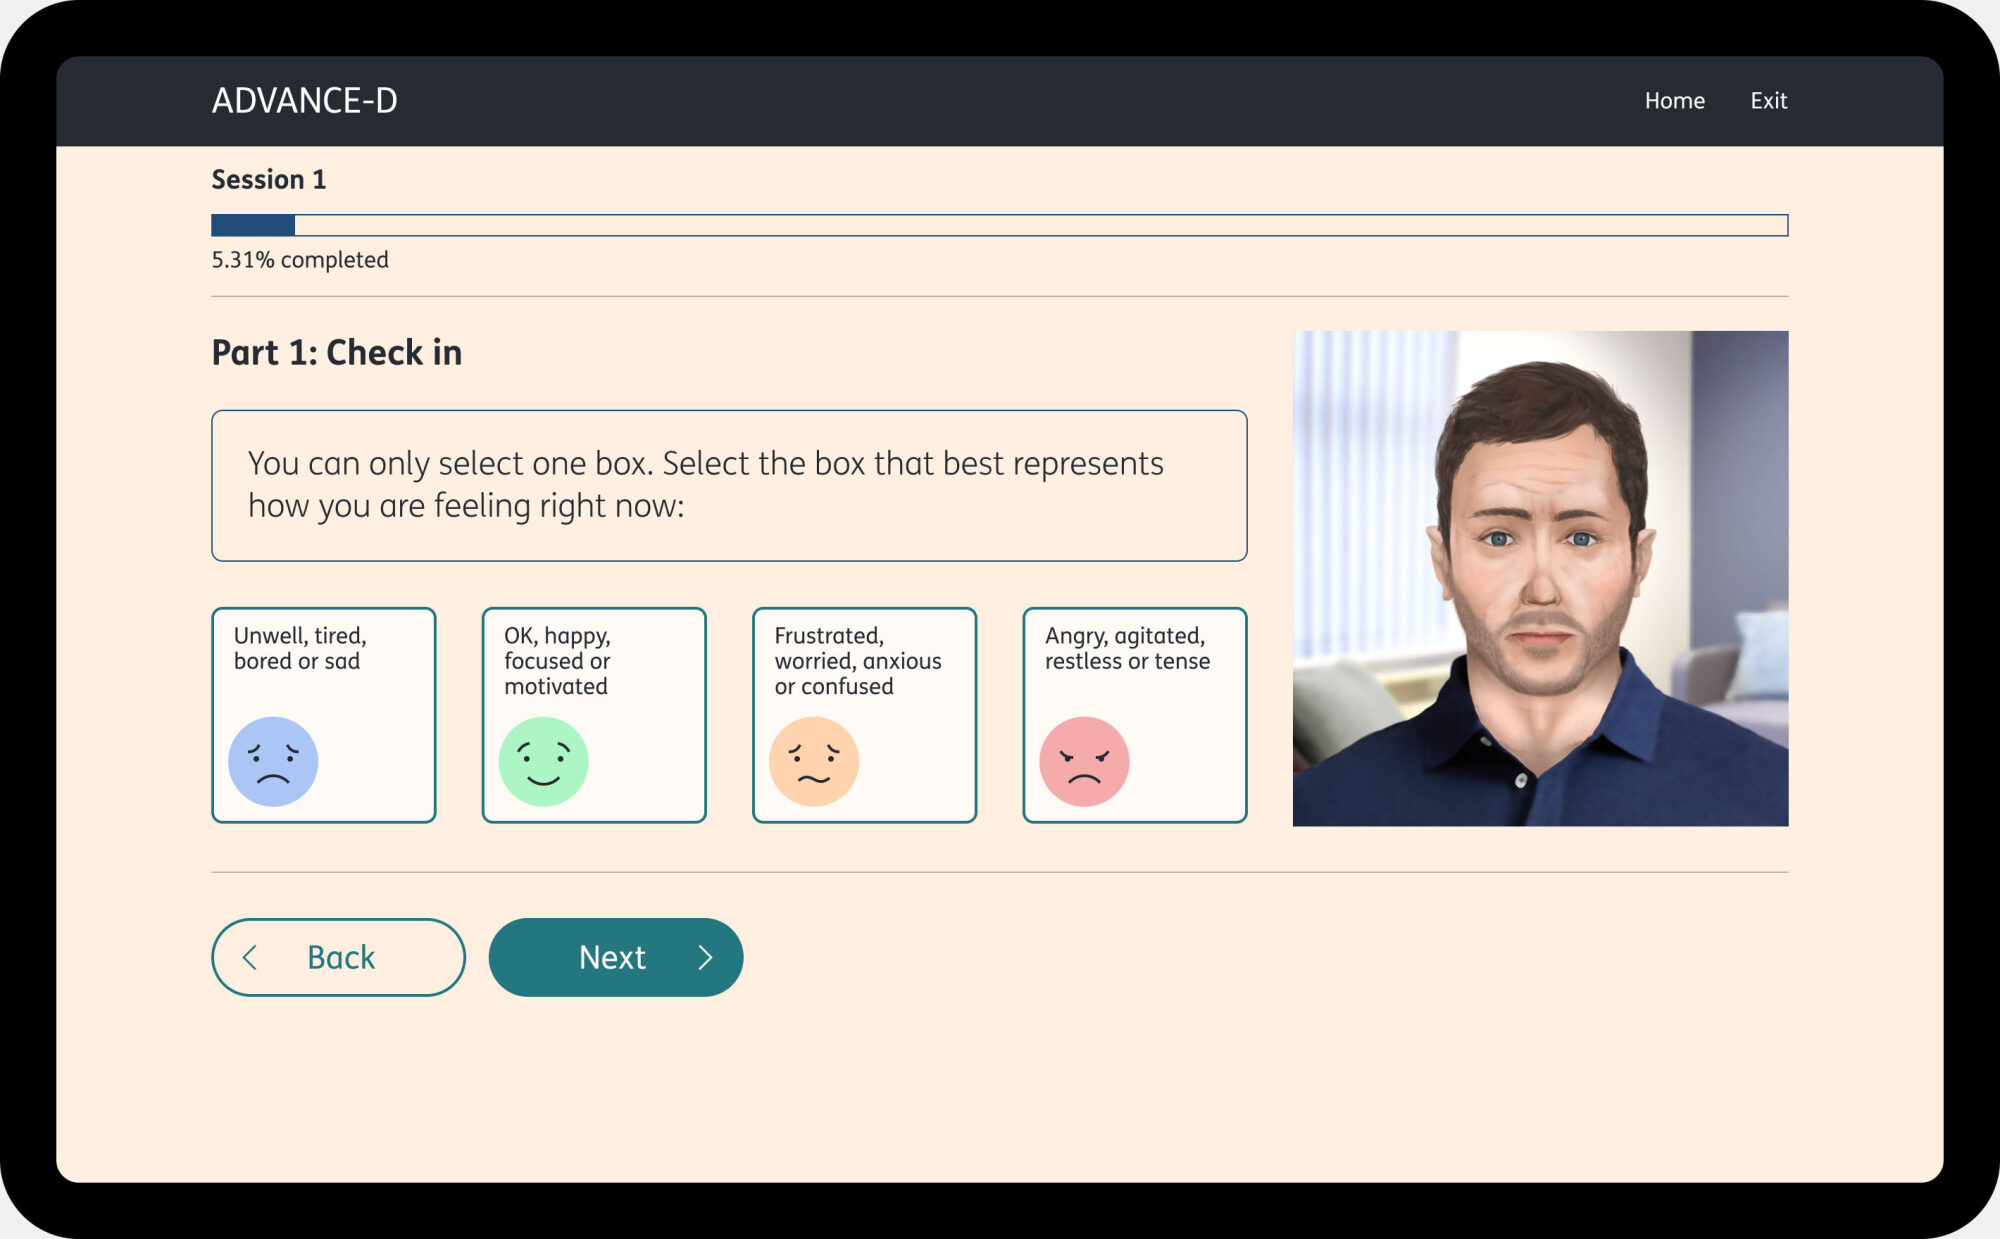Click Exit in the top bar
This screenshot has height=1239, width=2000.
coord(1768,101)
